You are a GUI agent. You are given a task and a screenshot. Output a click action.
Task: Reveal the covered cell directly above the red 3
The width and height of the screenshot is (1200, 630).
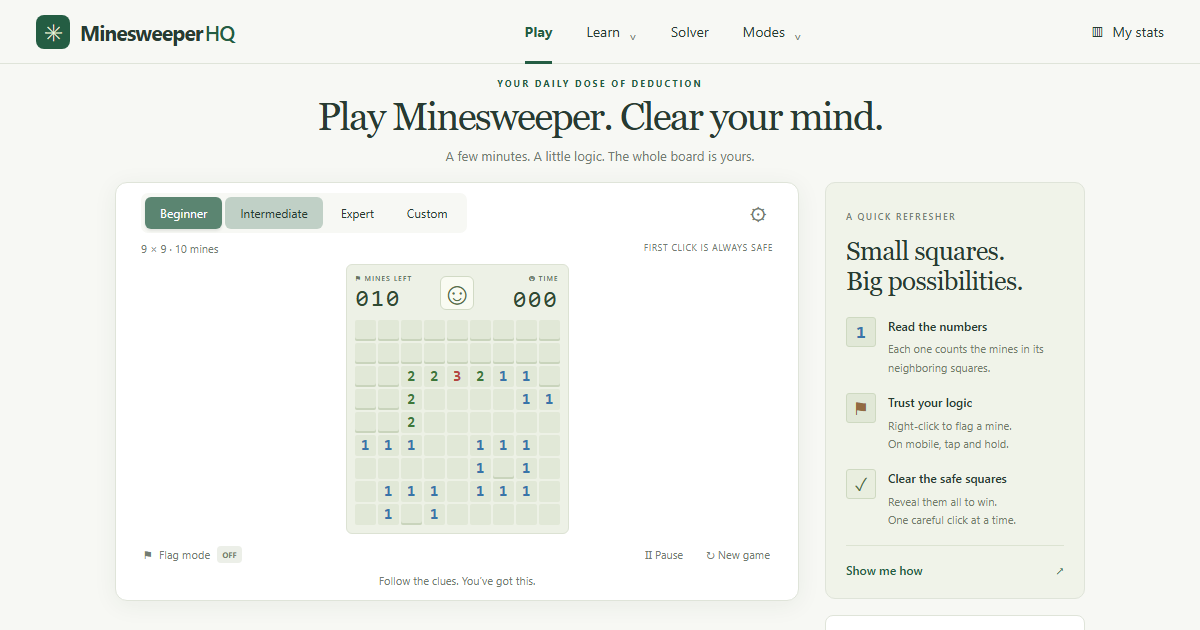pos(457,353)
